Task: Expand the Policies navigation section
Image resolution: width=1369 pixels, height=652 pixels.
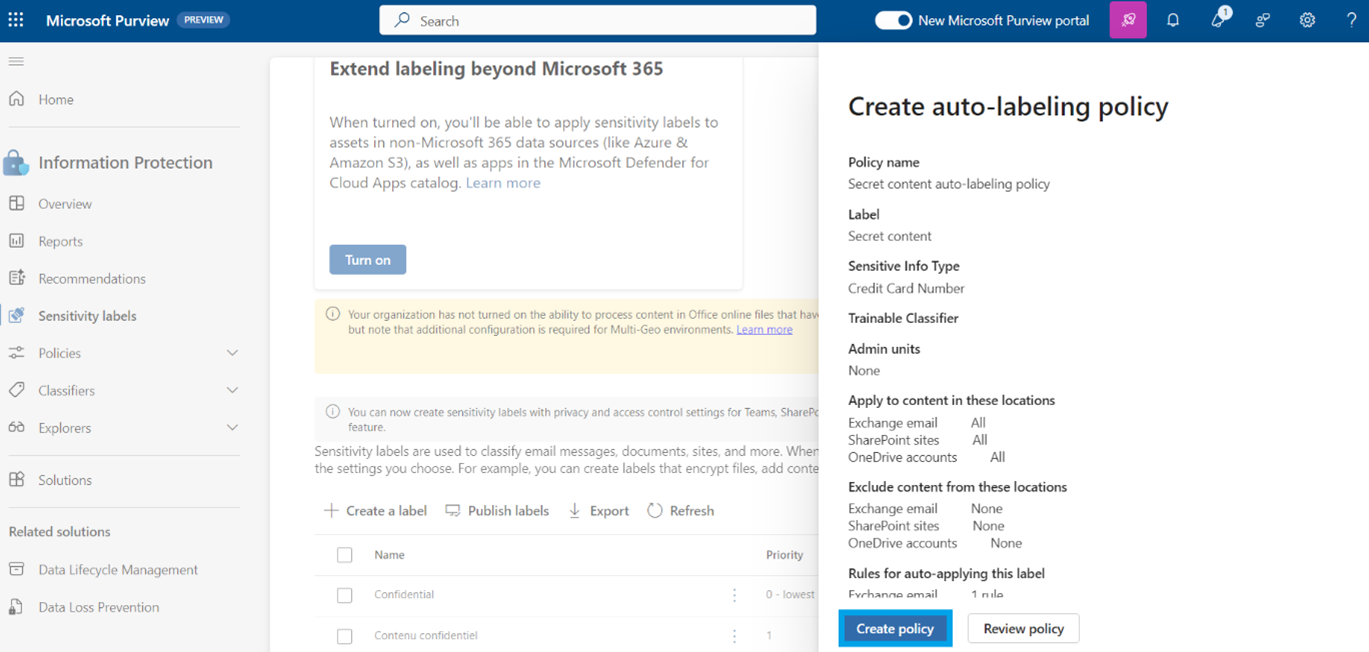Action: tap(232, 353)
